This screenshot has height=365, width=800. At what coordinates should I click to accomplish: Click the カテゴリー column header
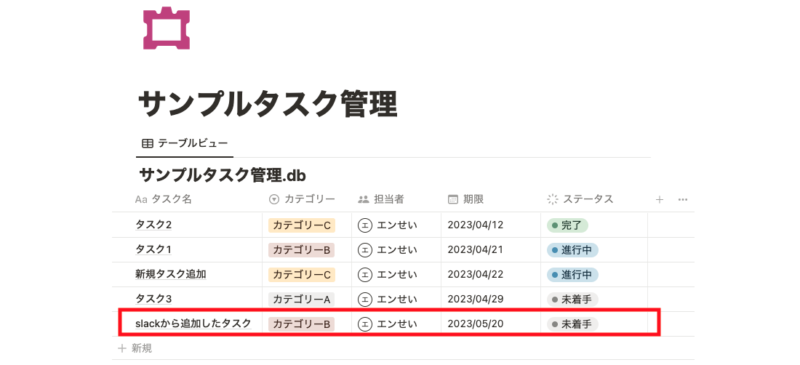pyautogui.click(x=302, y=200)
